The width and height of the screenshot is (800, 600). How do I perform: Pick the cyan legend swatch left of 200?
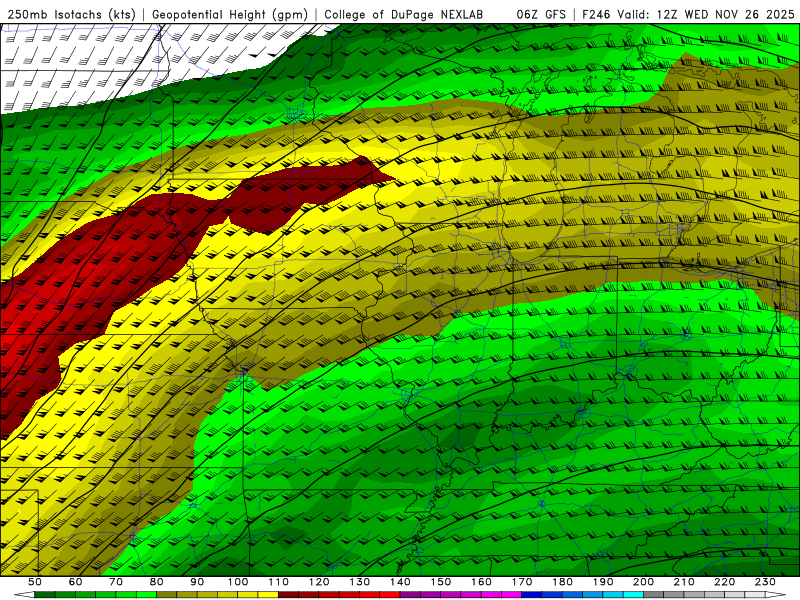(633, 595)
